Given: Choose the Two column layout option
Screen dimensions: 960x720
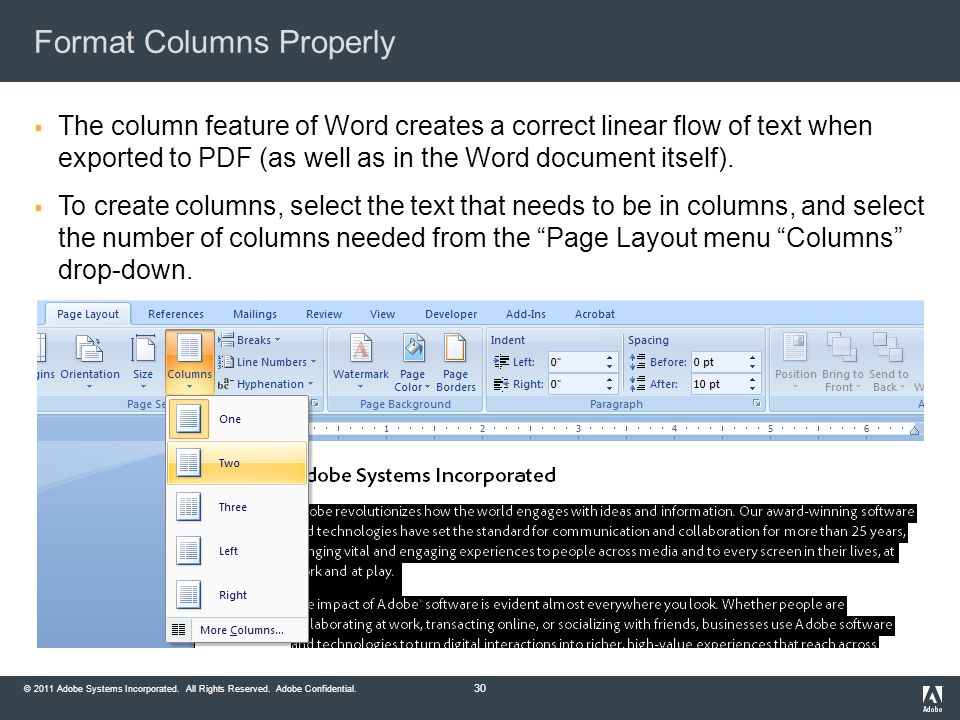Looking at the screenshot, I should coord(237,463).
